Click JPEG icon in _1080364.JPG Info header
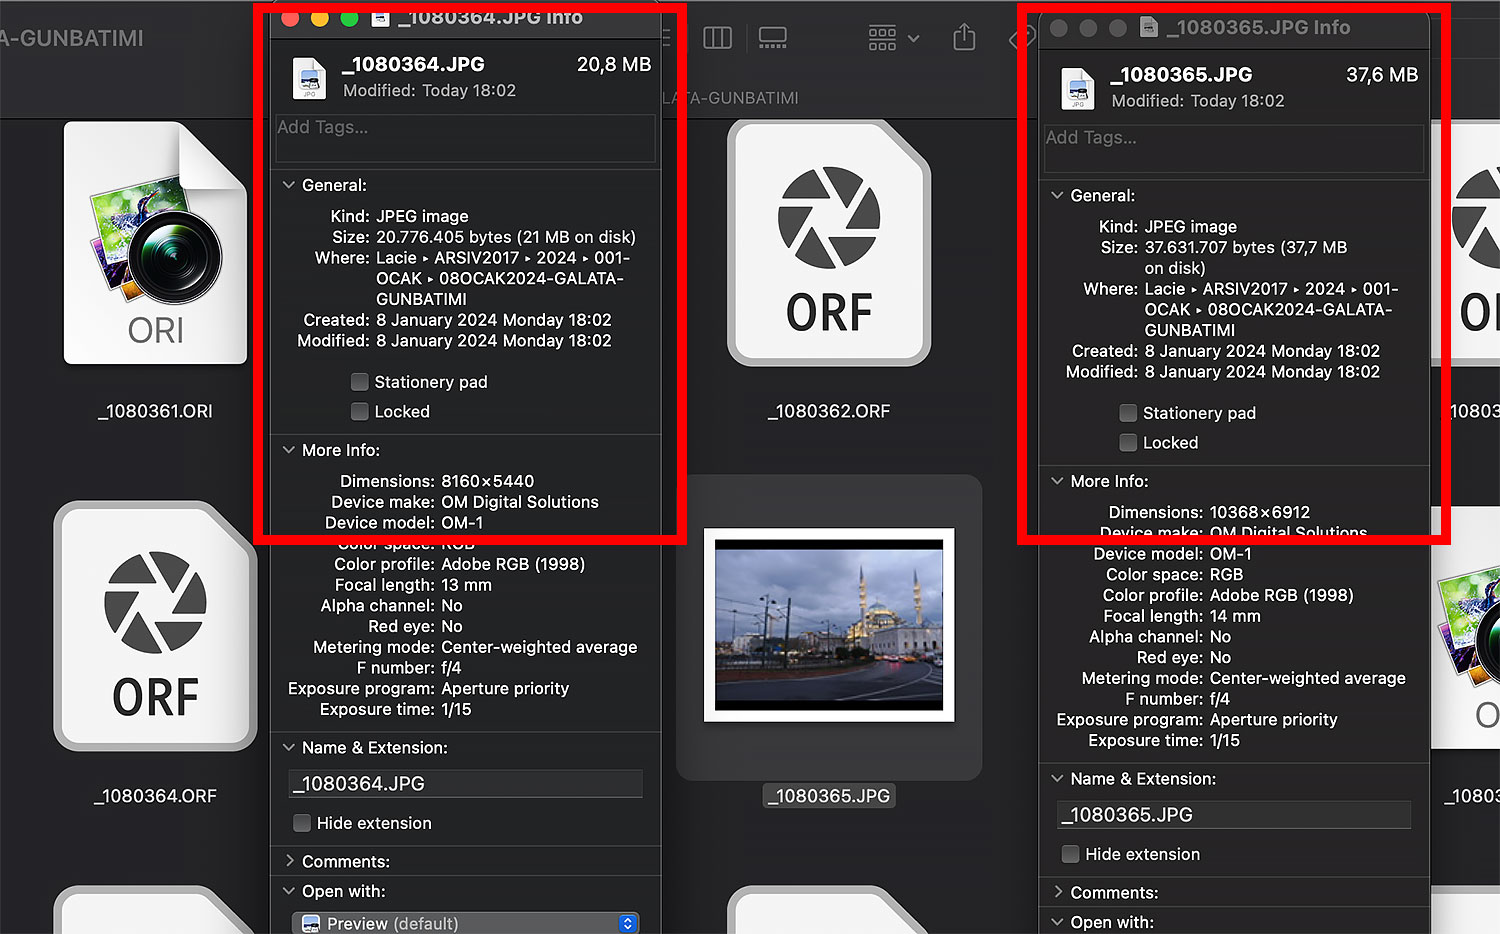 click(309, 78)
